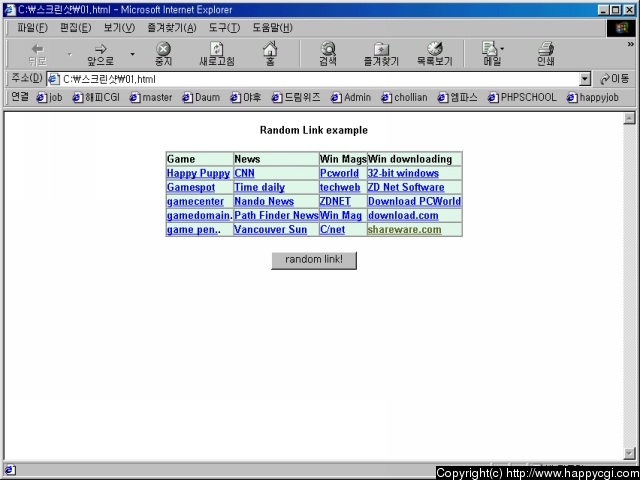The image size is (640, 480).
Task: Open the Time daily link
Action: [x=260, y=187]
